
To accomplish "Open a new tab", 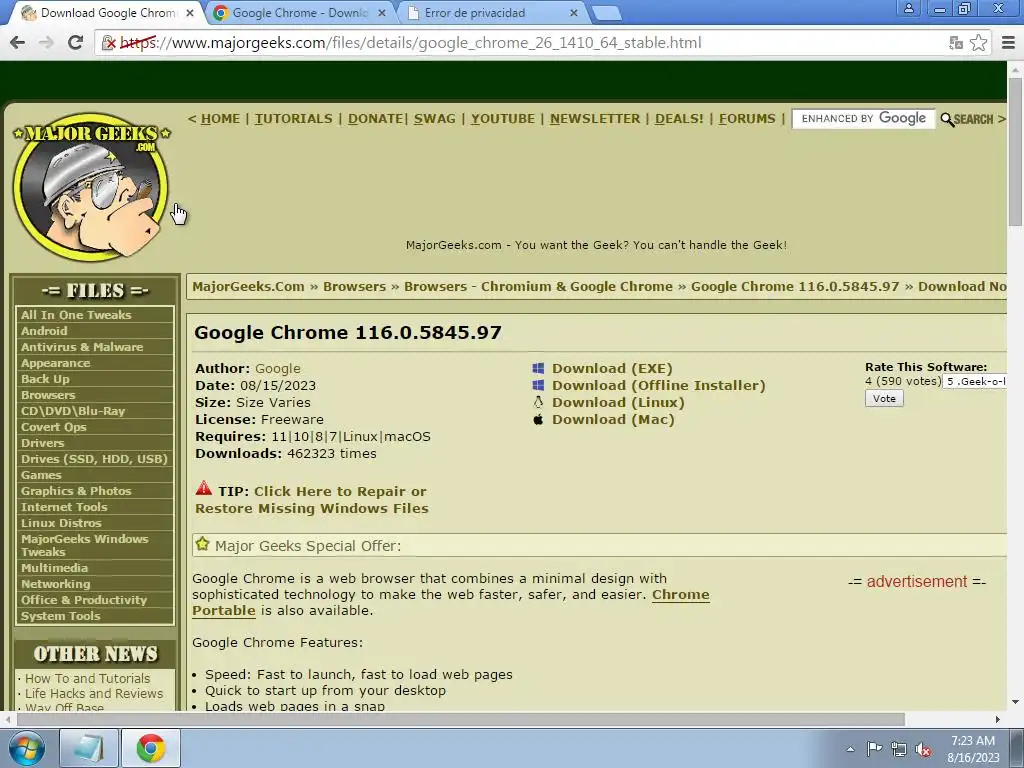I will coord(607,14).
